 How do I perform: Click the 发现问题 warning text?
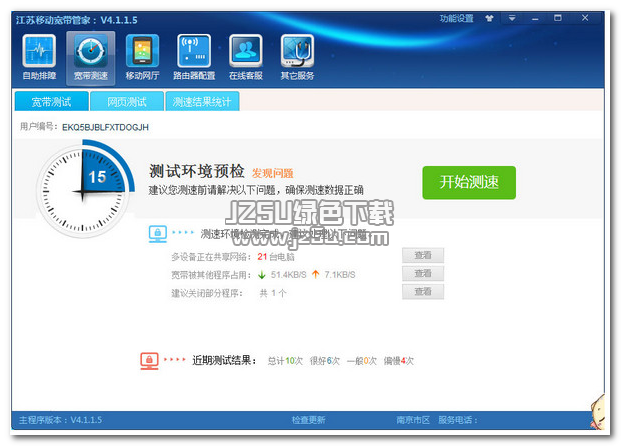point(272,173)
